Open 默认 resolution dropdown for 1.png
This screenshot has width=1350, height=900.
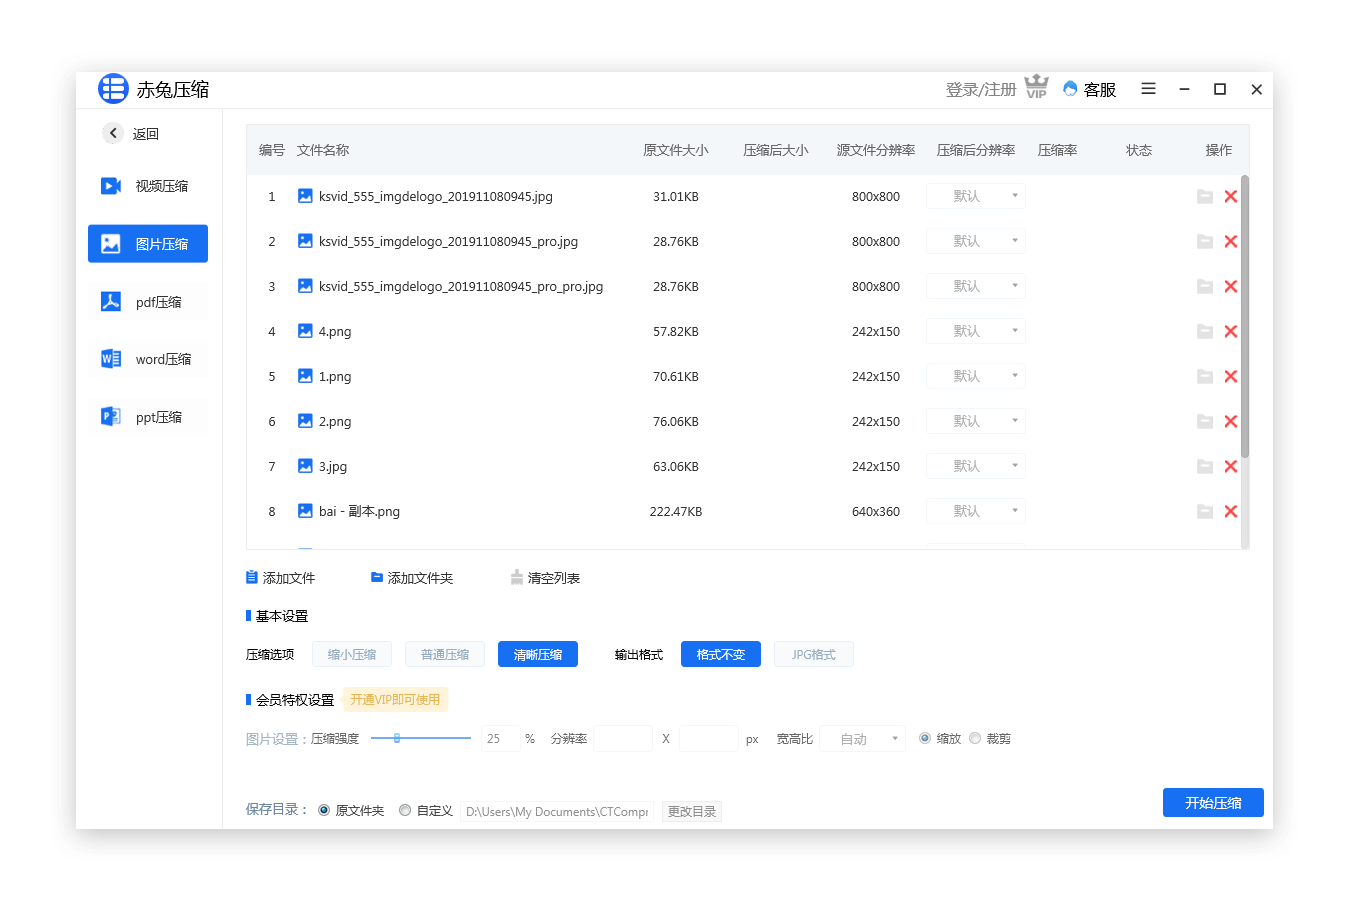[x=976, y=376]
